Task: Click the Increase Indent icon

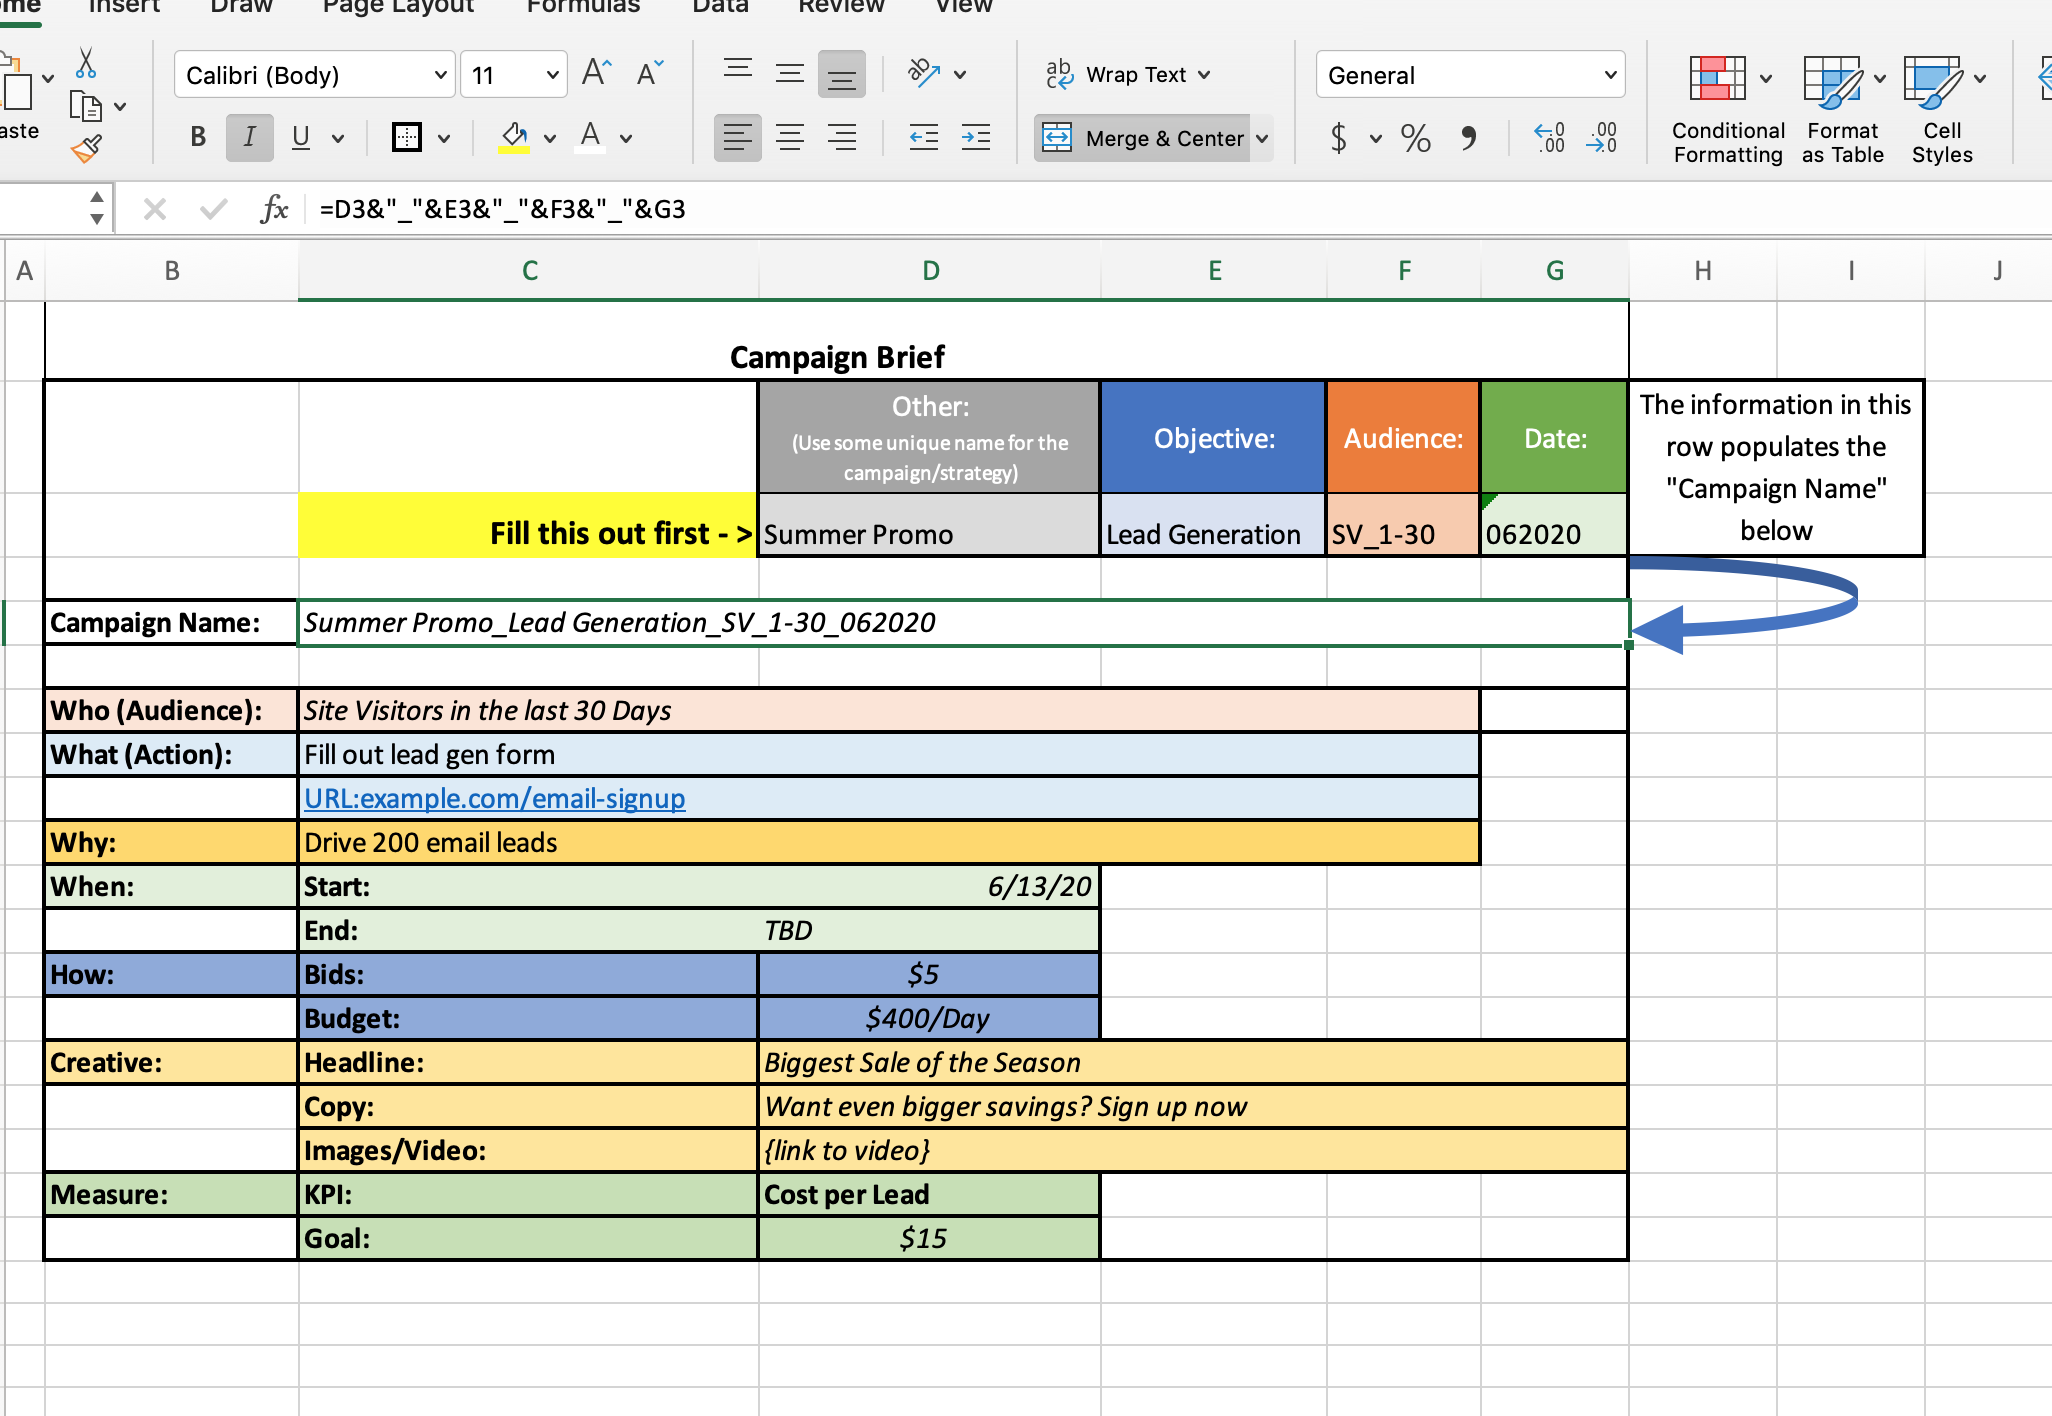Action: pyautogui.click(x=975, y=137)
